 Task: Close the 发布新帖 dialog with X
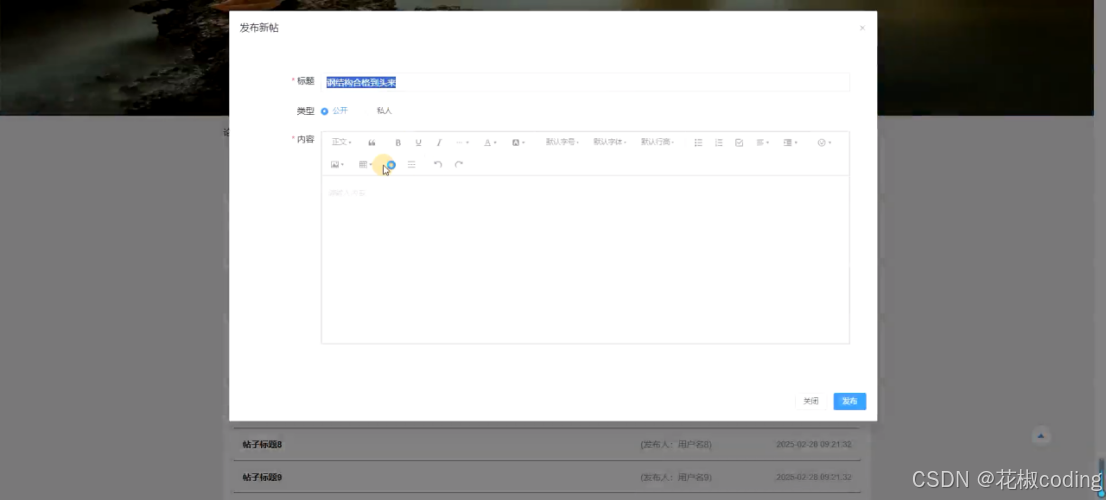(862, 28)
